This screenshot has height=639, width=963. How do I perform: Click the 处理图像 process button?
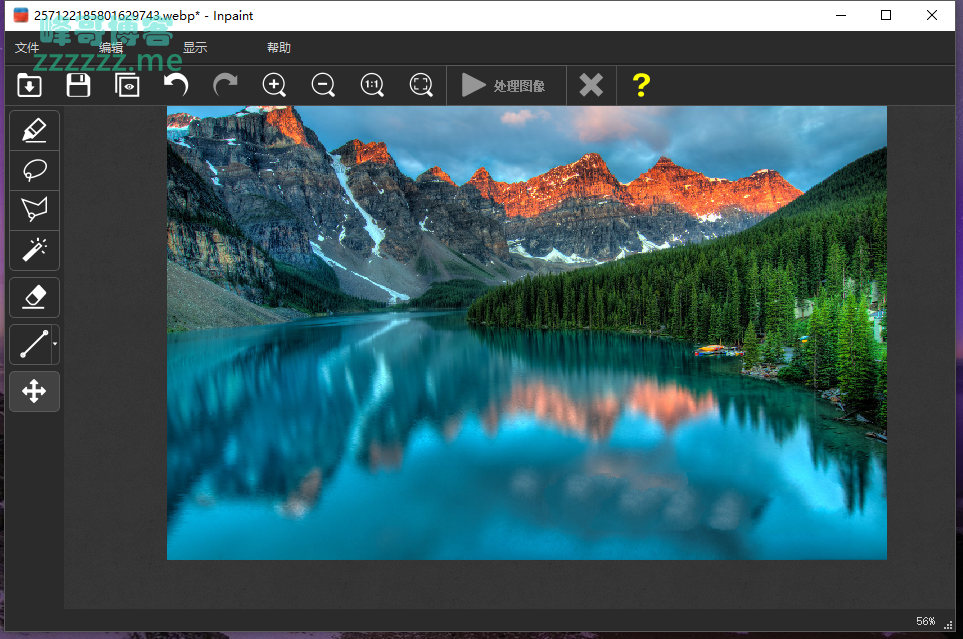504,86
